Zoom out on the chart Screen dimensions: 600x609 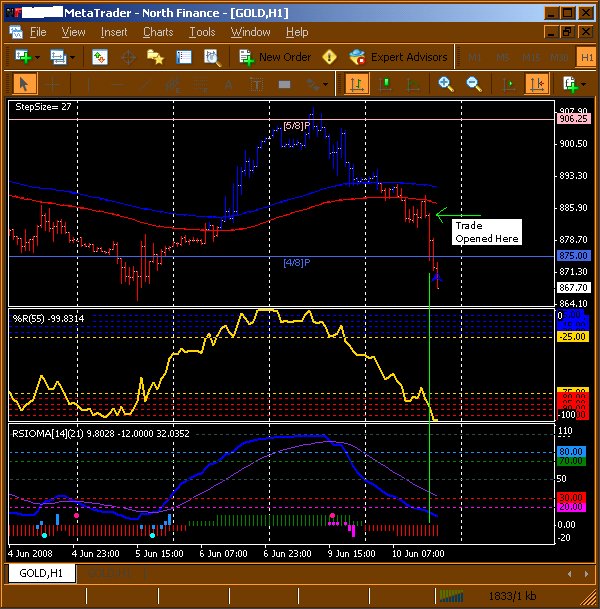click(474, 84)
